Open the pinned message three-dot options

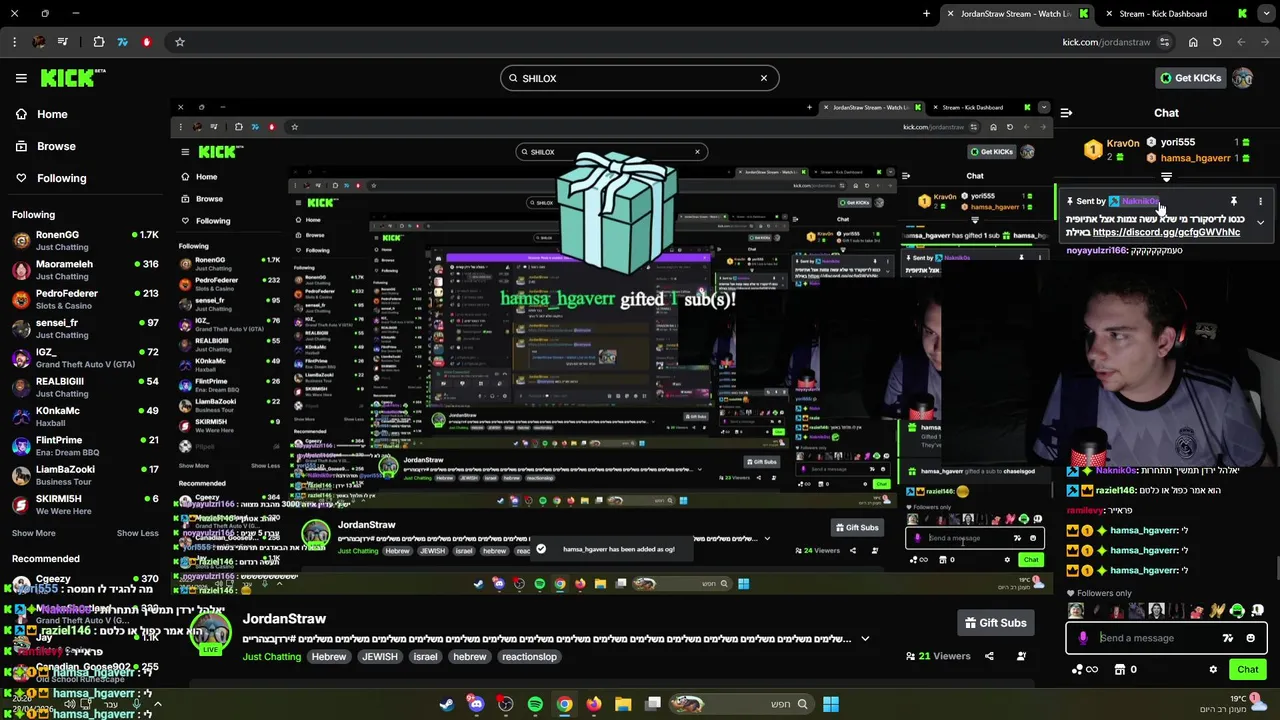pos(1260,201)
